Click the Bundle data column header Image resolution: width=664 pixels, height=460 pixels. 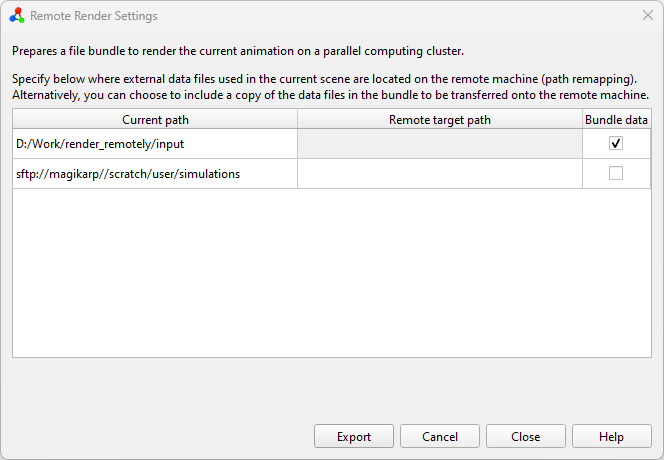pyautogui.click(x=616, y=120)
